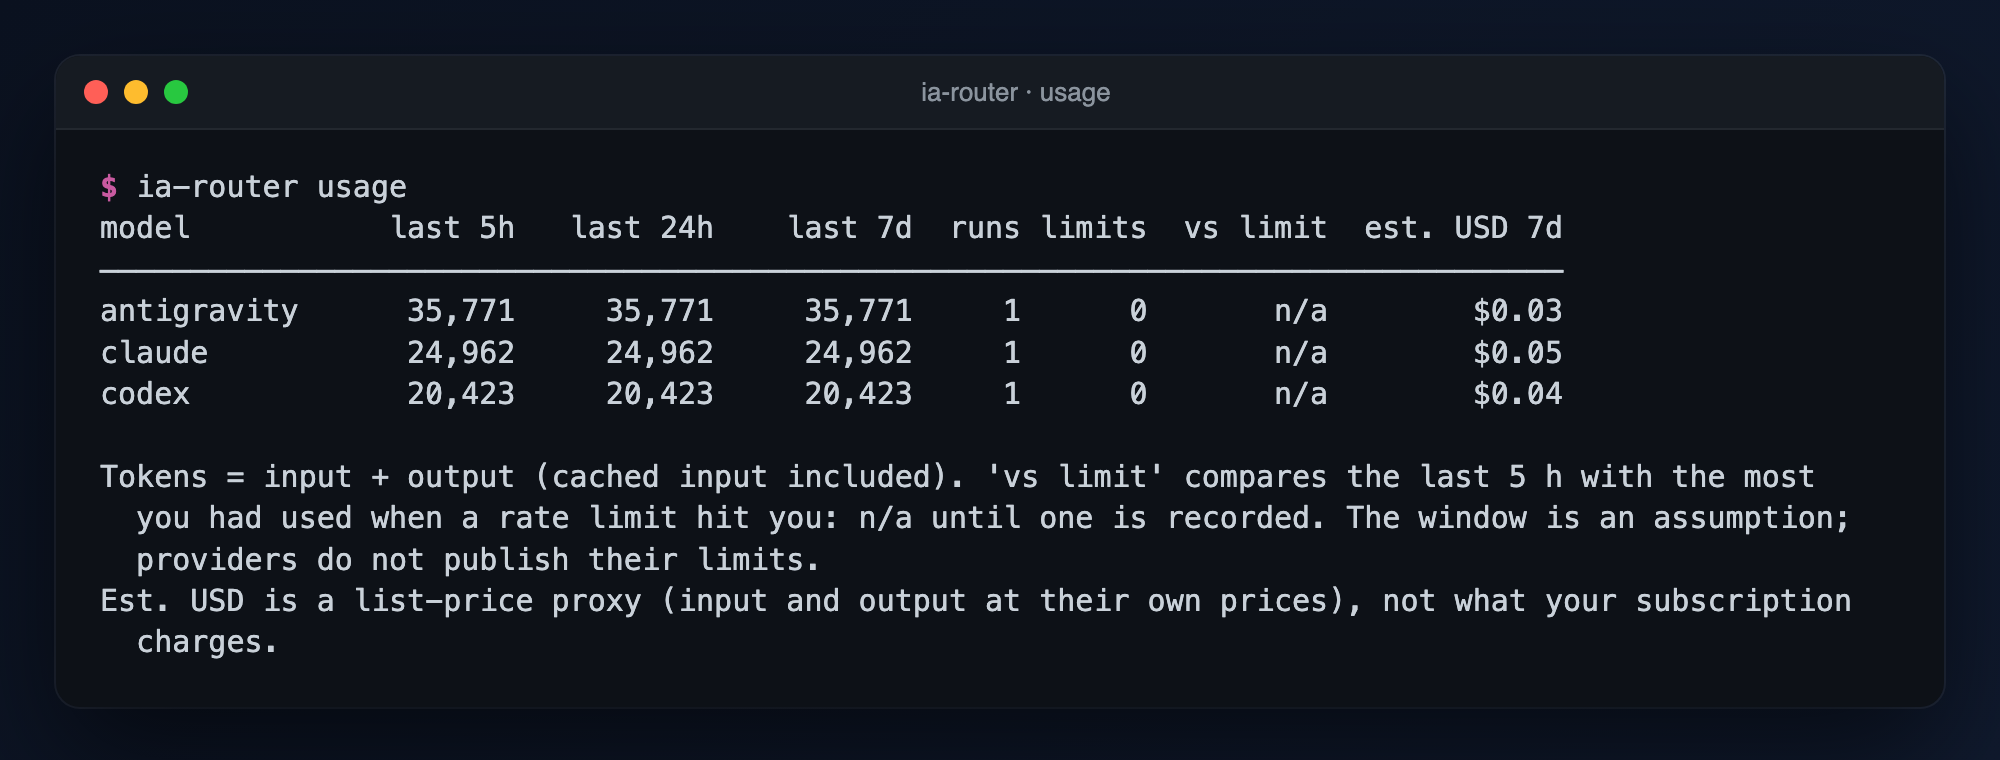
Task: Select the 'claude' model name
Action: (154, 353)
